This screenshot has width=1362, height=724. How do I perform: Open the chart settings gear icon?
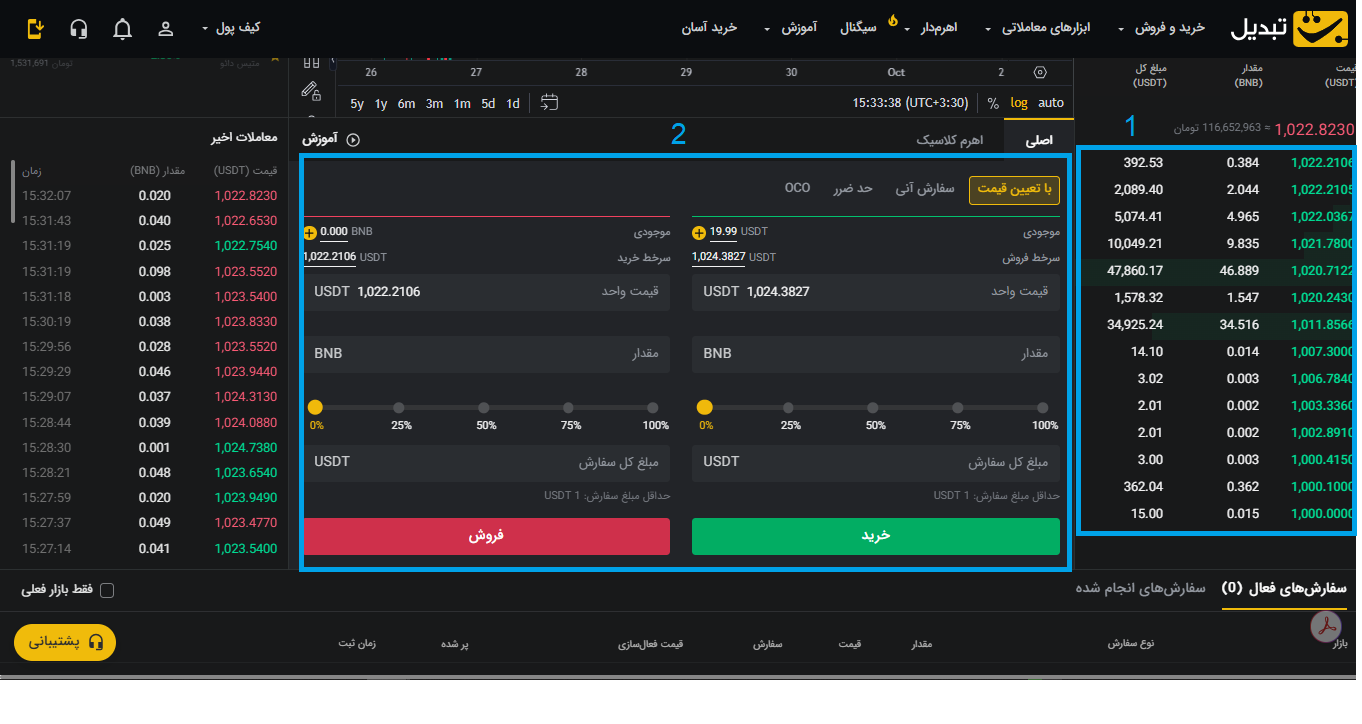[1039, 72]
